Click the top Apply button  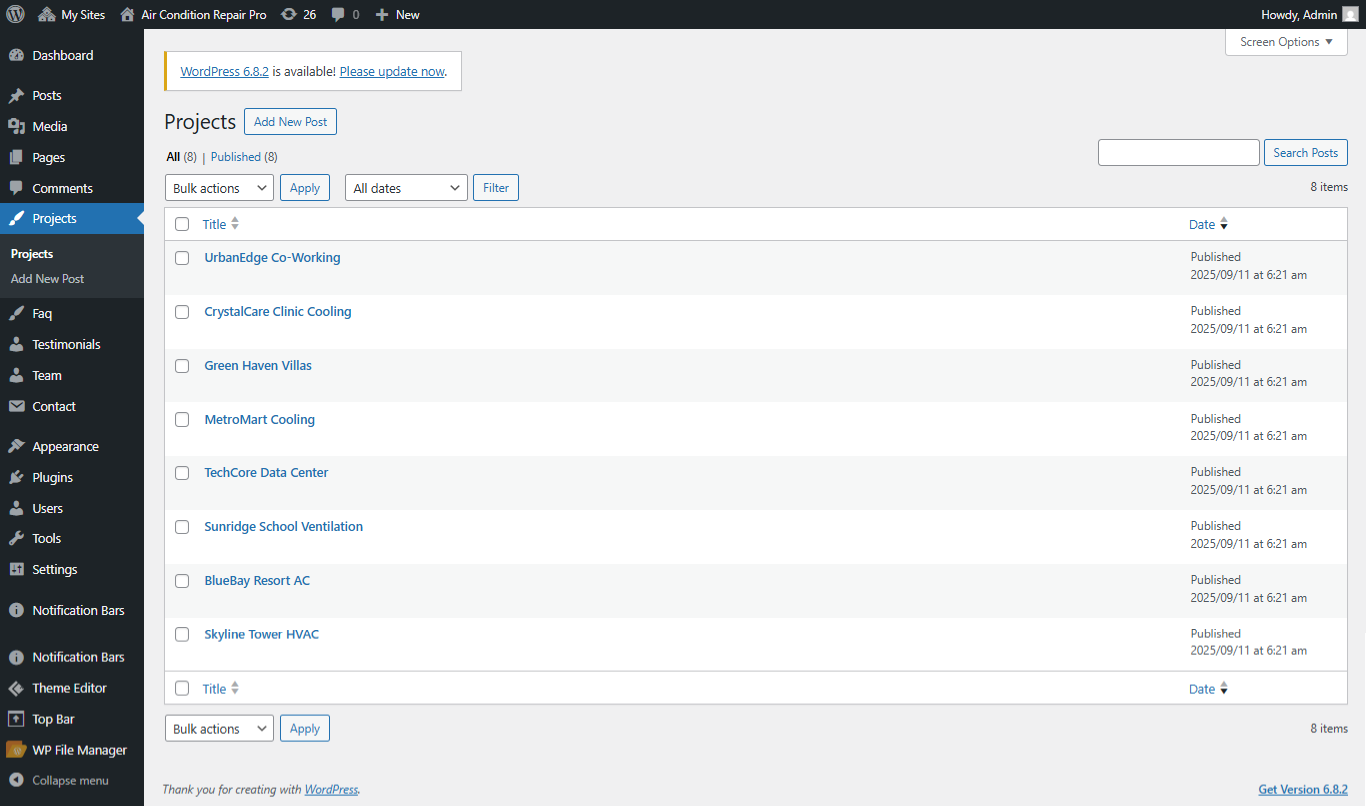coord(304,187)
